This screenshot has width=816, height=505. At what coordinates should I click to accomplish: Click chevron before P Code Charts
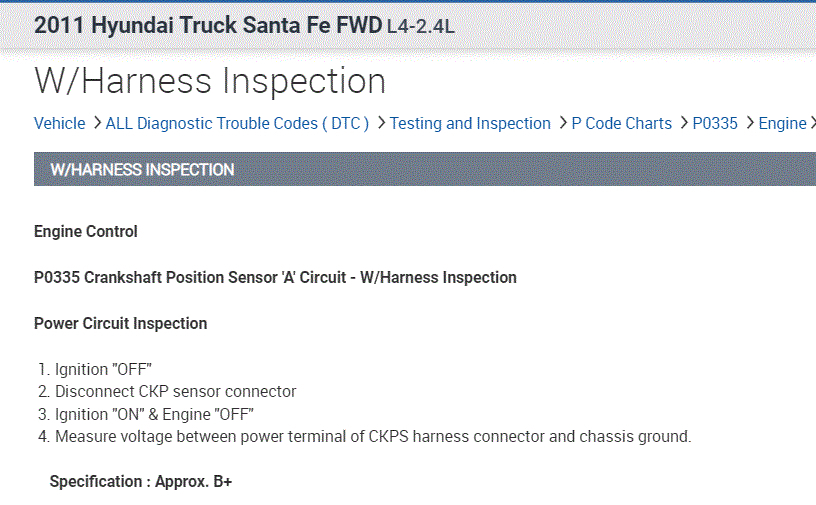[563, 123]
